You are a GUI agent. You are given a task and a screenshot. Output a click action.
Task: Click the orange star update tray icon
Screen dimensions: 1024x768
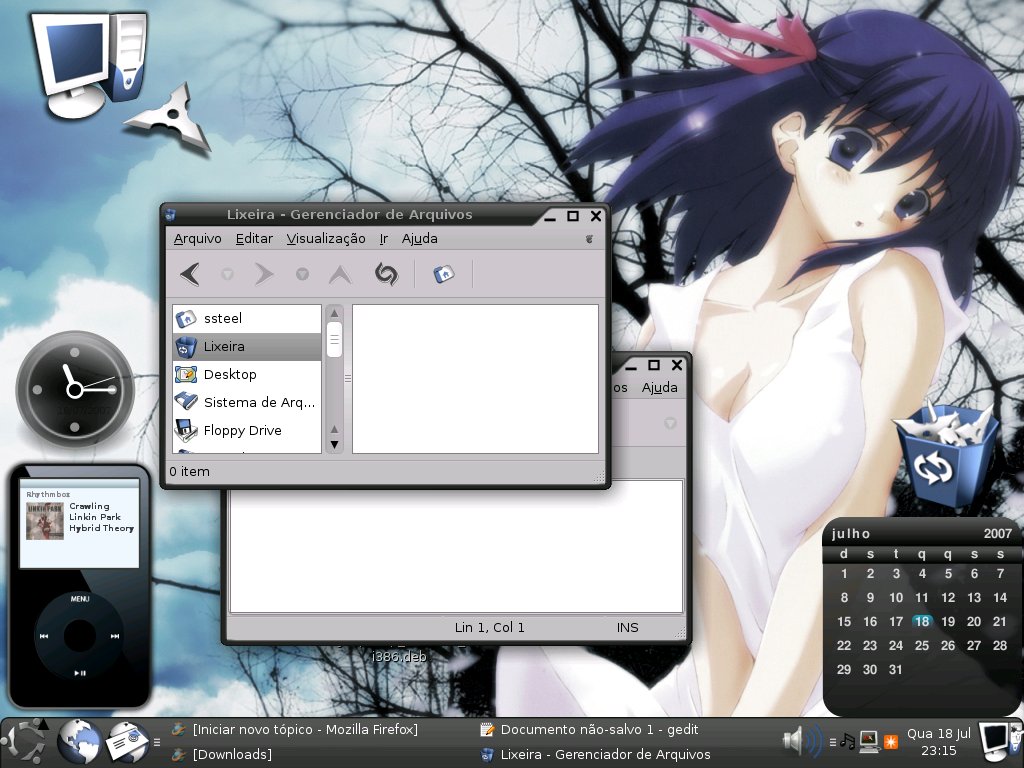pyautogui.click(x=891, y=742)
